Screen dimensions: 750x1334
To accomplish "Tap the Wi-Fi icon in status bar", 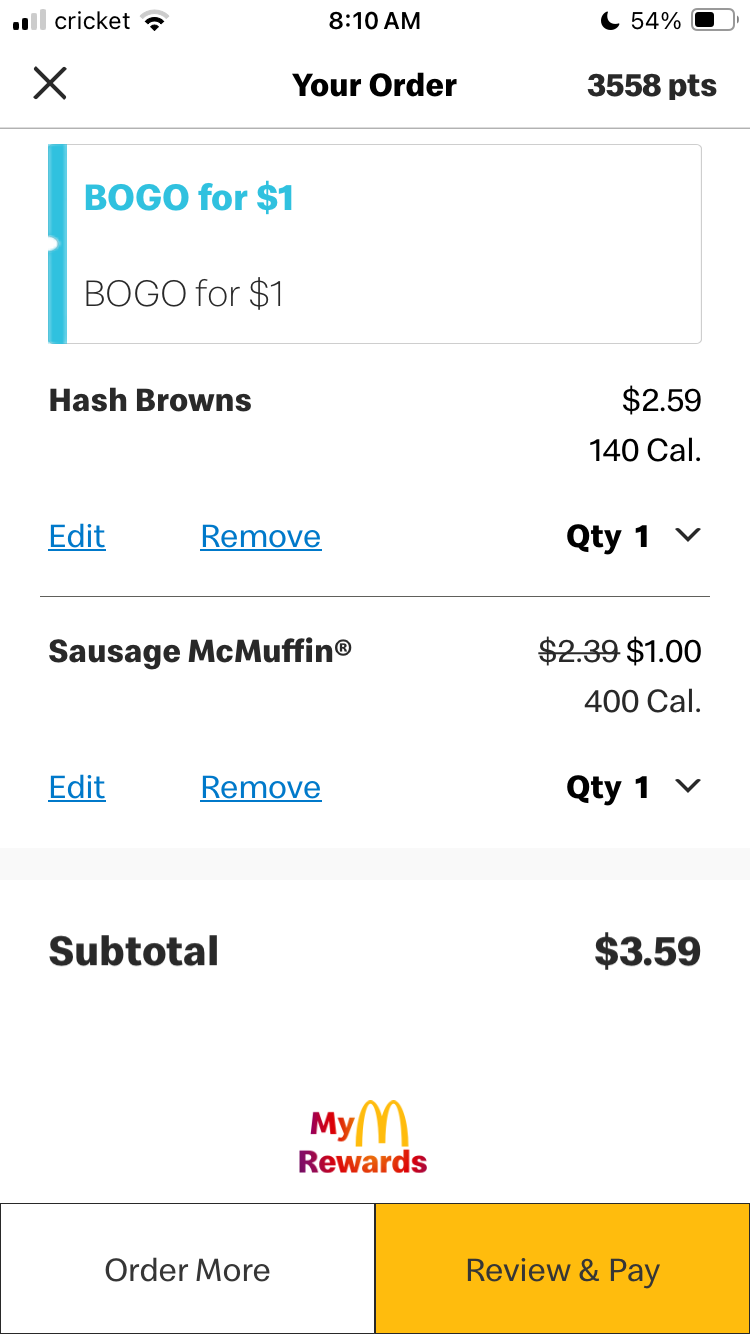I will 154,21.
